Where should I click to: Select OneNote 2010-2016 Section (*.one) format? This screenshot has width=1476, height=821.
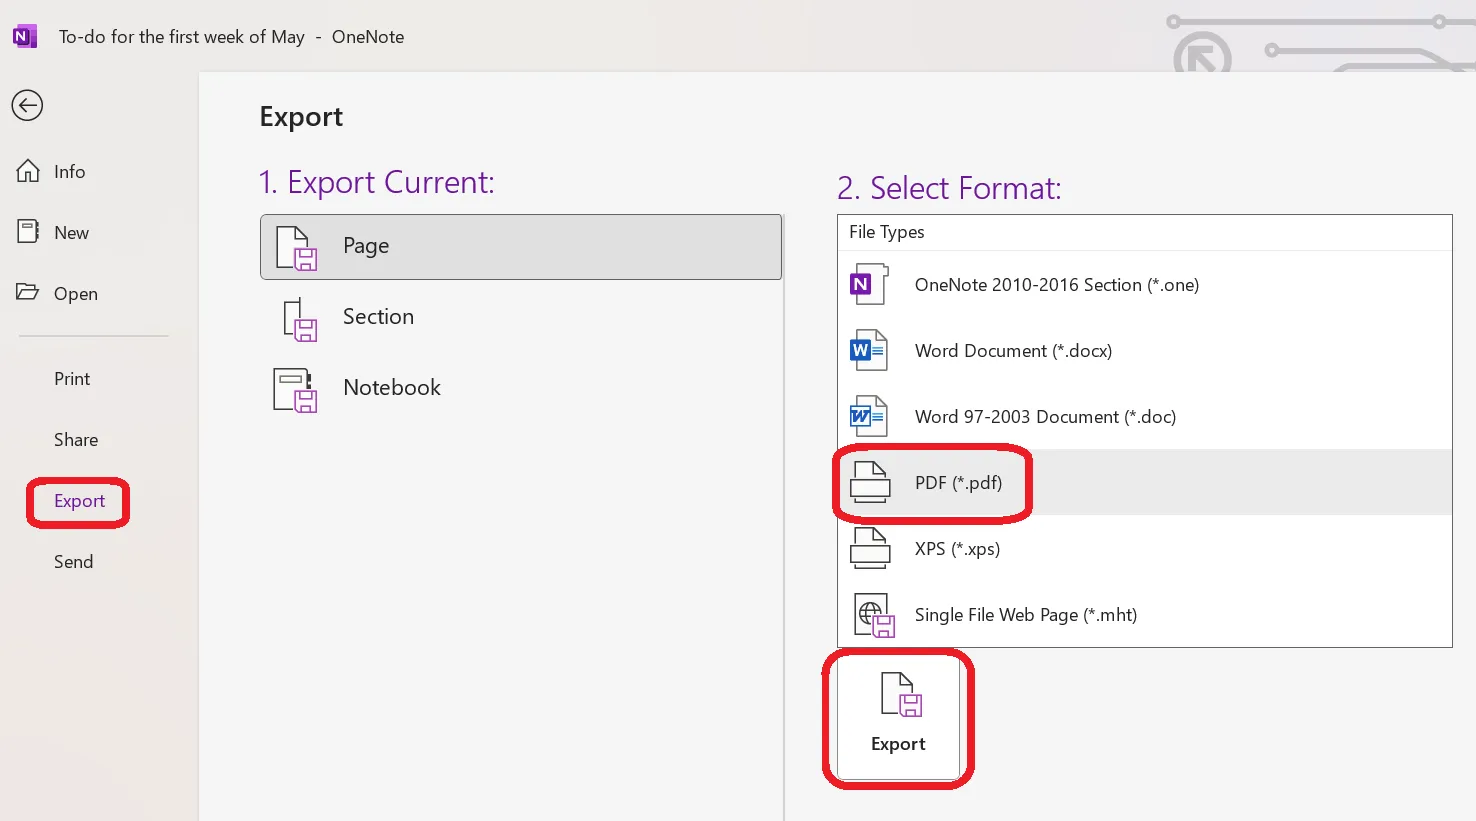tap(1145, 285)
